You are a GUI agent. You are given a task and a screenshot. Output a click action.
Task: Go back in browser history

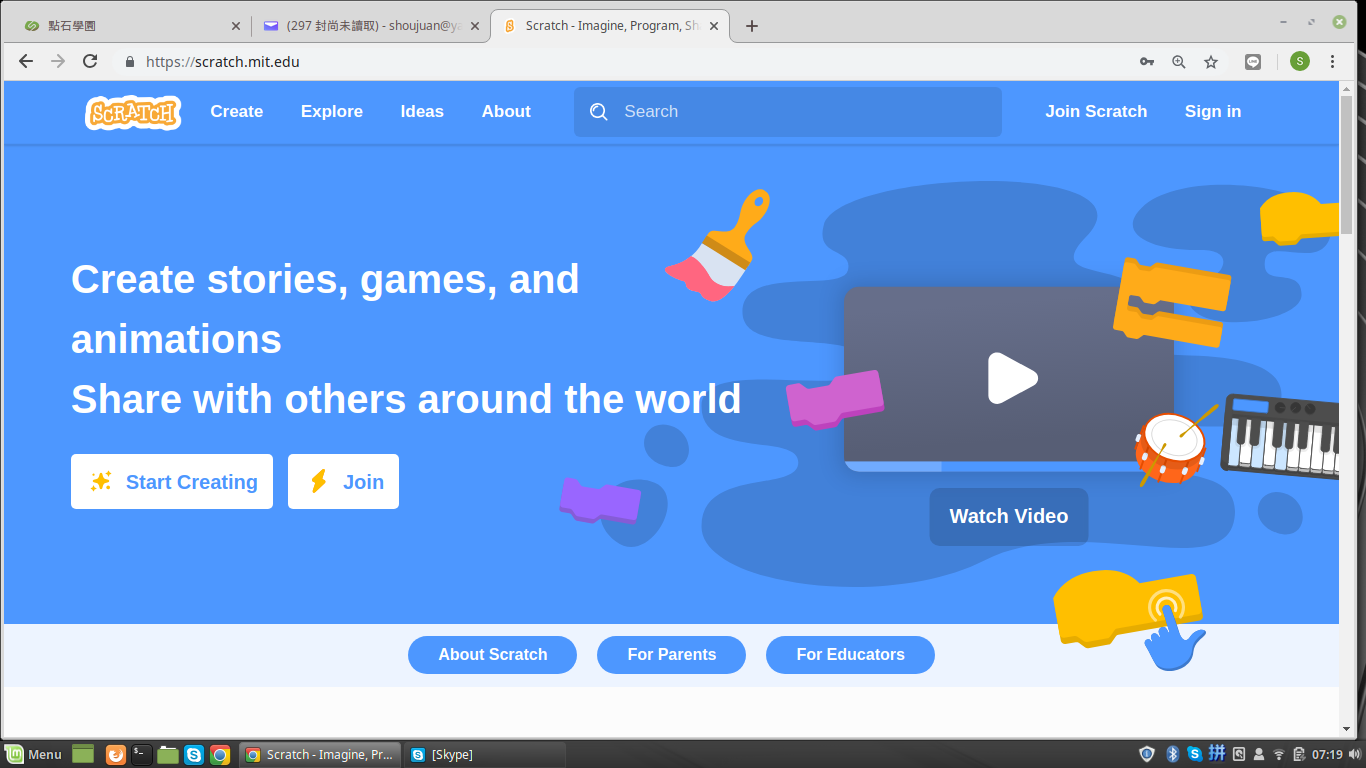(x=26, y=61)
